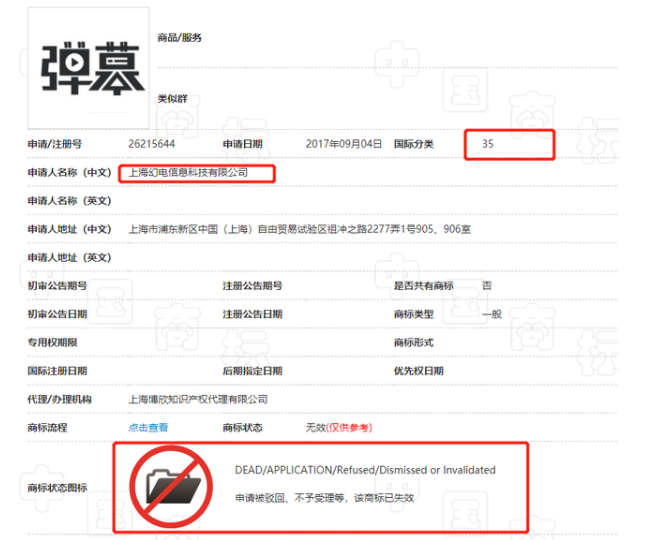Click the 商标流程 label

[x=47, y=428]
